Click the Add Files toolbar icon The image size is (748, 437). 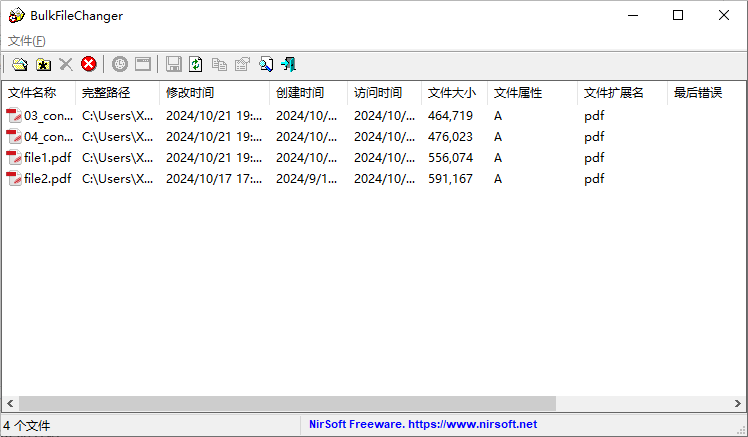20,64
